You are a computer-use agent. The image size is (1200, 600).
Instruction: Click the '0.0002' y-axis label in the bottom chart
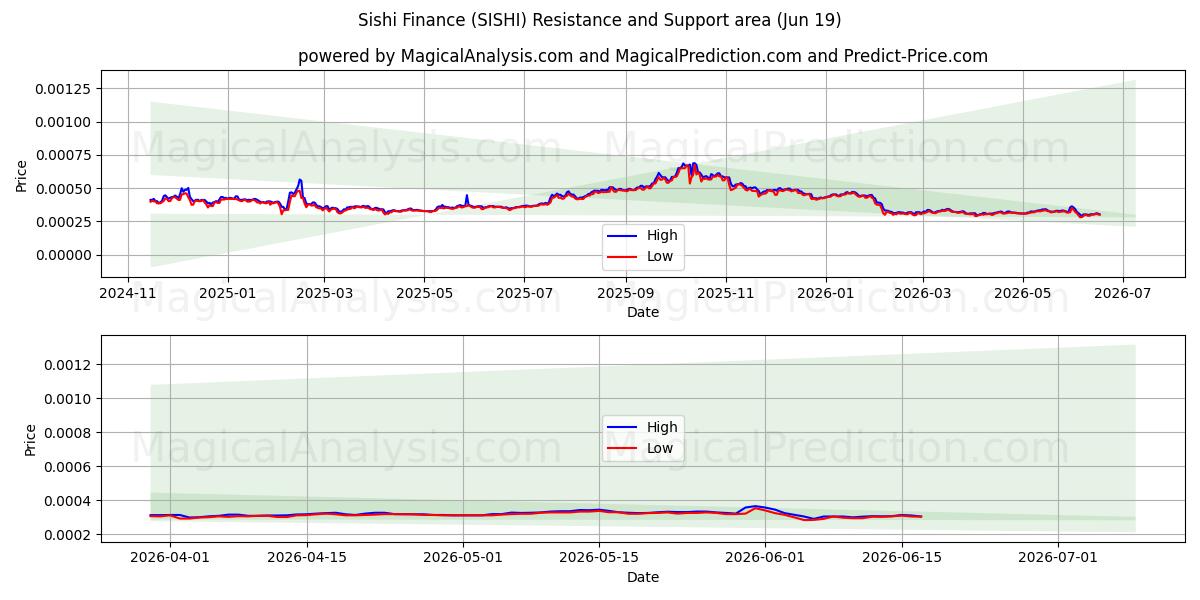pos(67,535)
